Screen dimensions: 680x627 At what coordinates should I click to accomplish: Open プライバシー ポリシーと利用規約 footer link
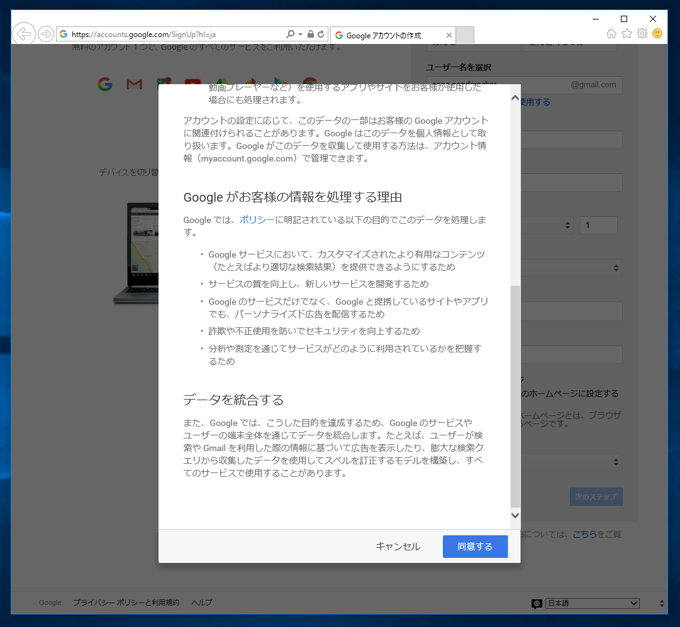click(x=126, y=602)
